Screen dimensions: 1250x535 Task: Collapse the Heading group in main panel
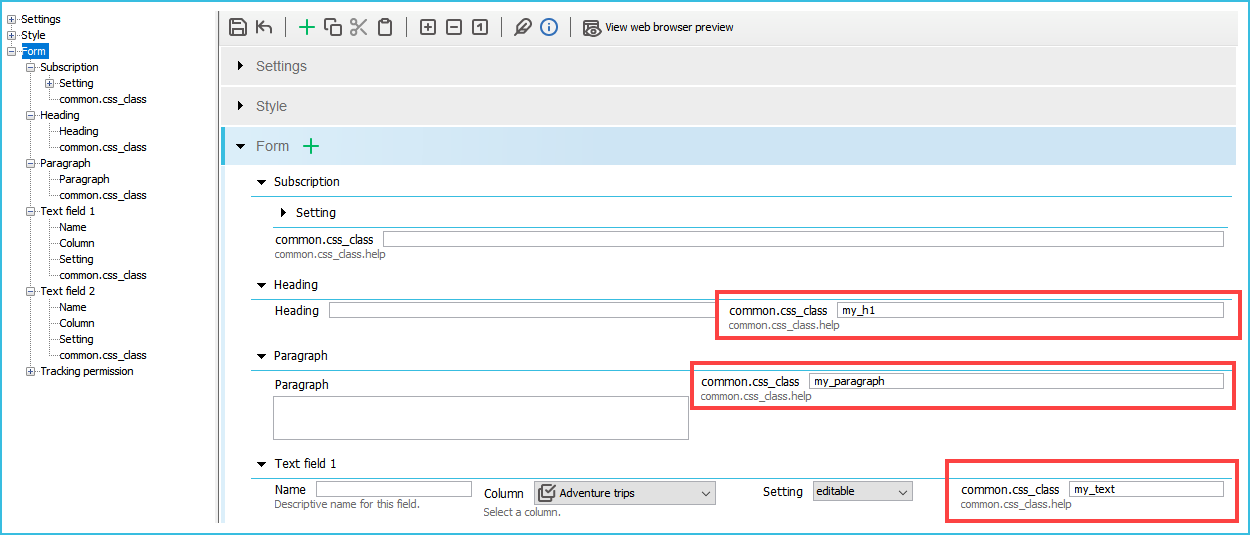[262, 285]
